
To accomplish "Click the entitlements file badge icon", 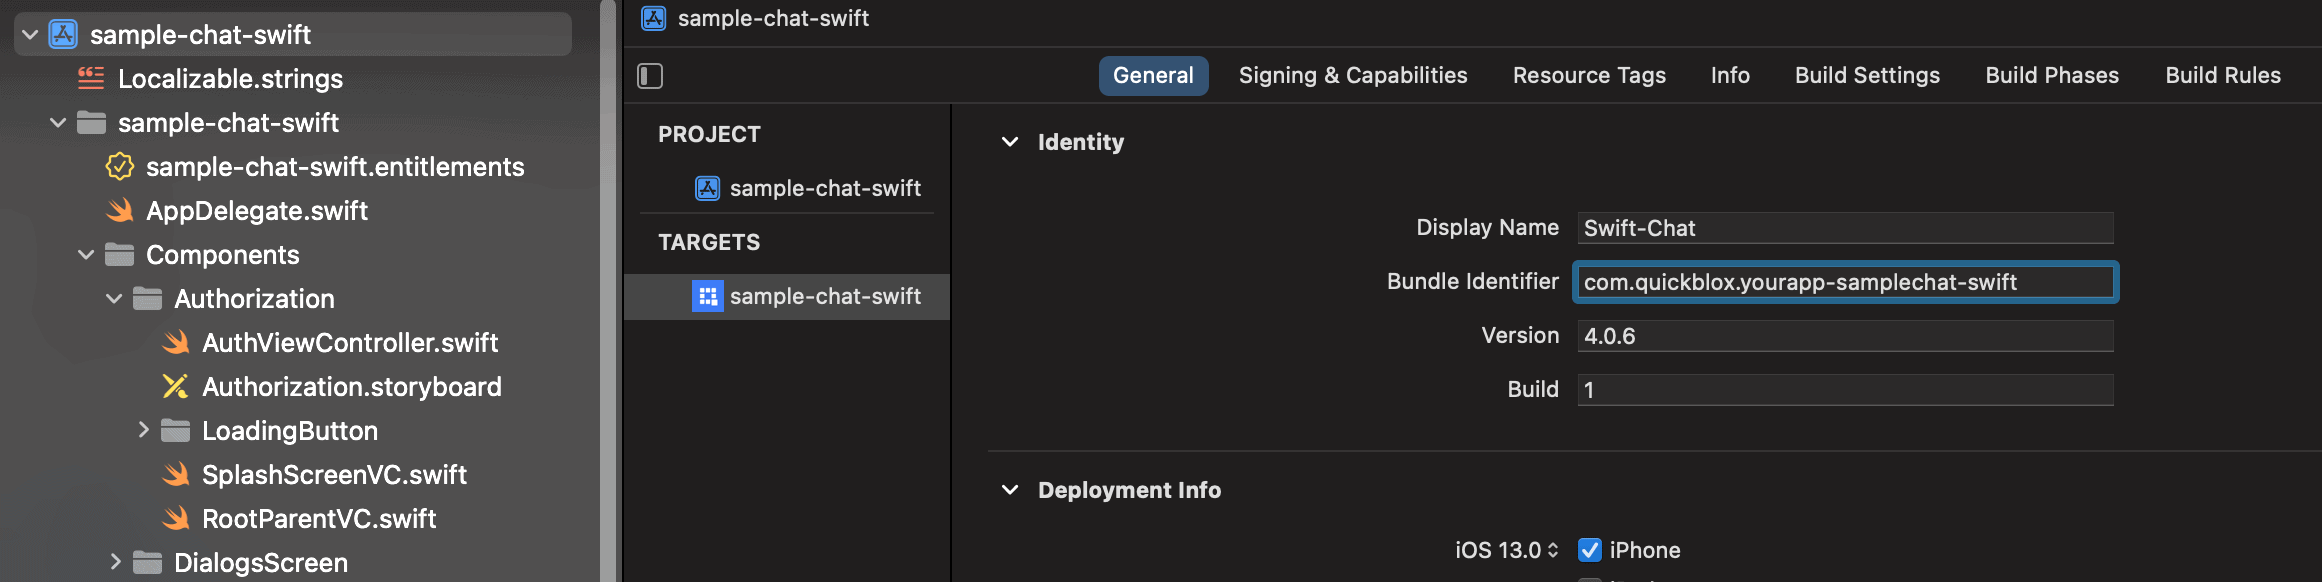I will click(119, 166).
